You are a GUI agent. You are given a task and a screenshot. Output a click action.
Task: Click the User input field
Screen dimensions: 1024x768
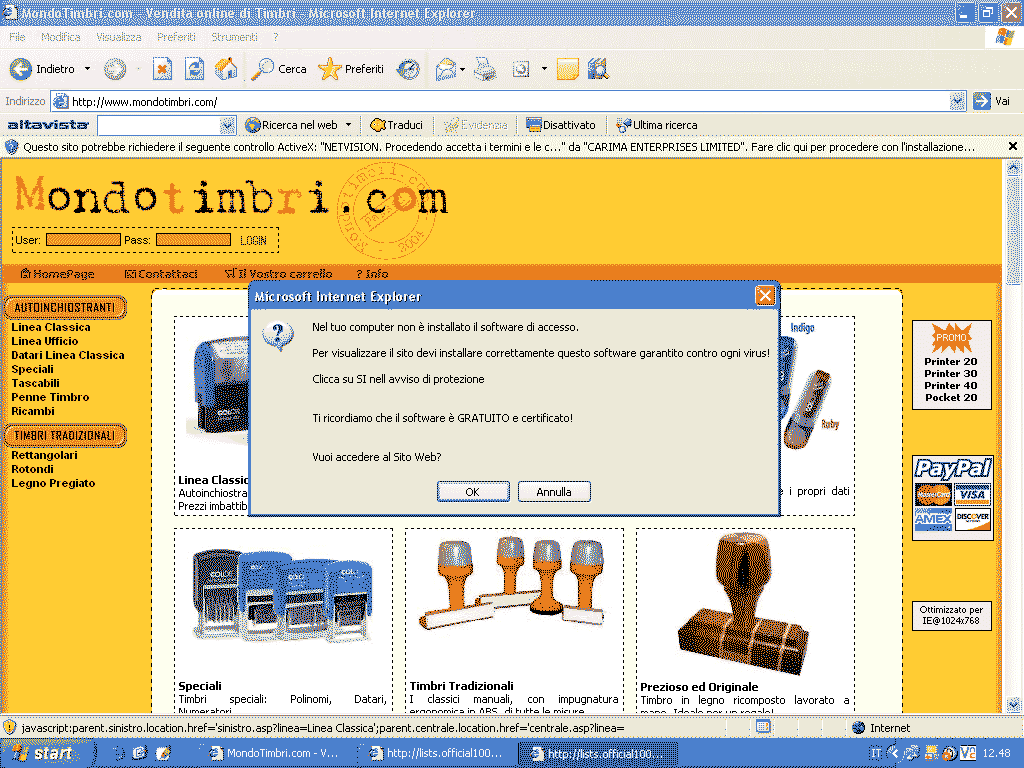84,240
